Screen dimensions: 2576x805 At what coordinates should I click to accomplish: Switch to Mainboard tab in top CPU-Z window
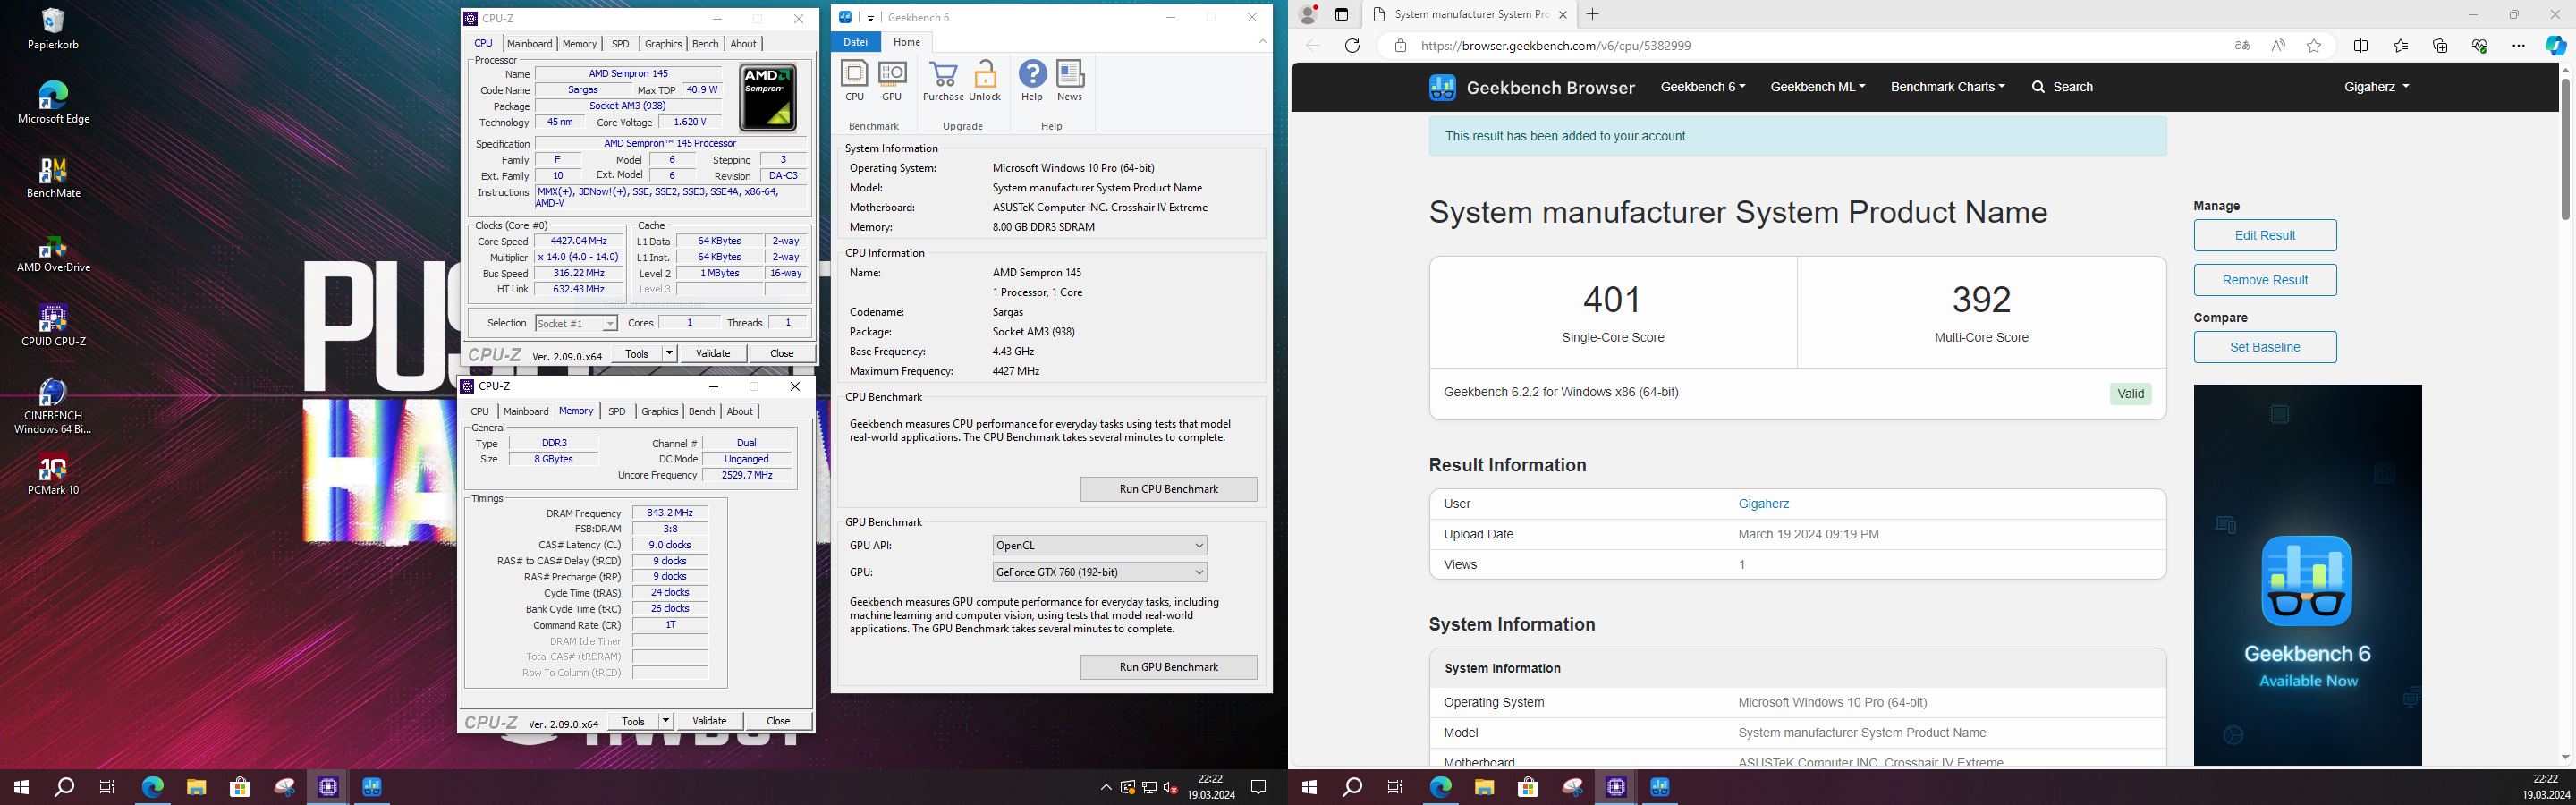point(529,44)
